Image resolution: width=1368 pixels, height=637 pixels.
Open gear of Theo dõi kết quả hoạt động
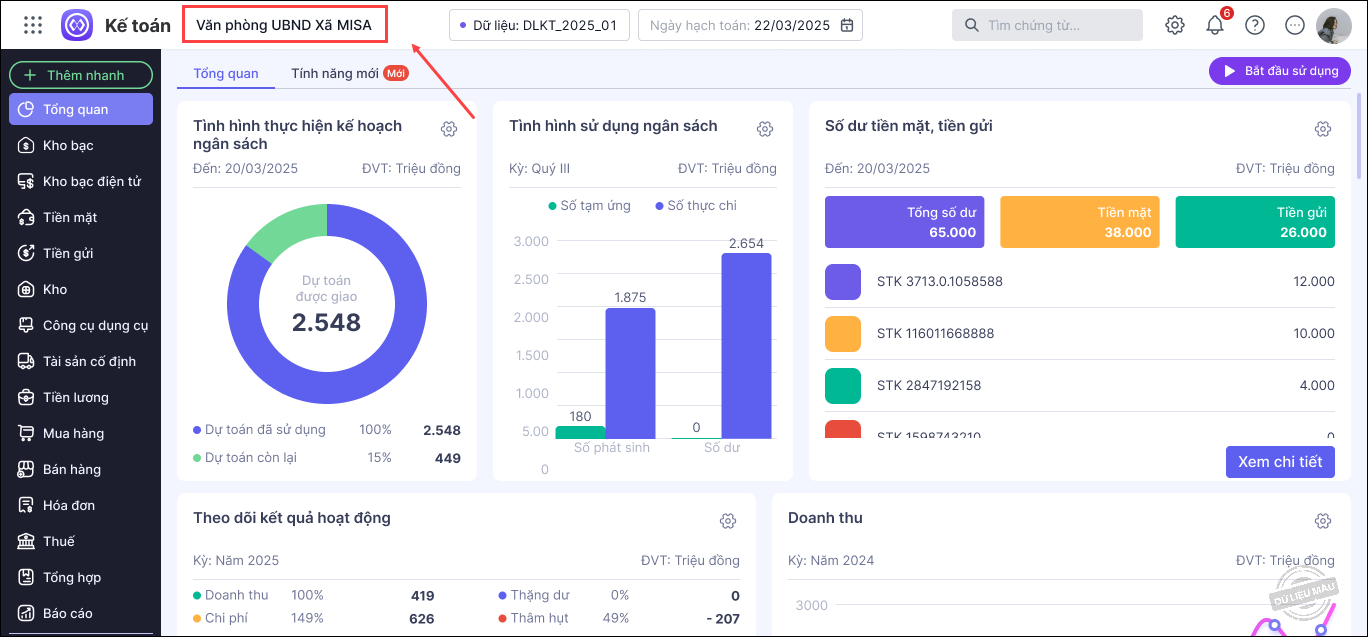point(728,521)
